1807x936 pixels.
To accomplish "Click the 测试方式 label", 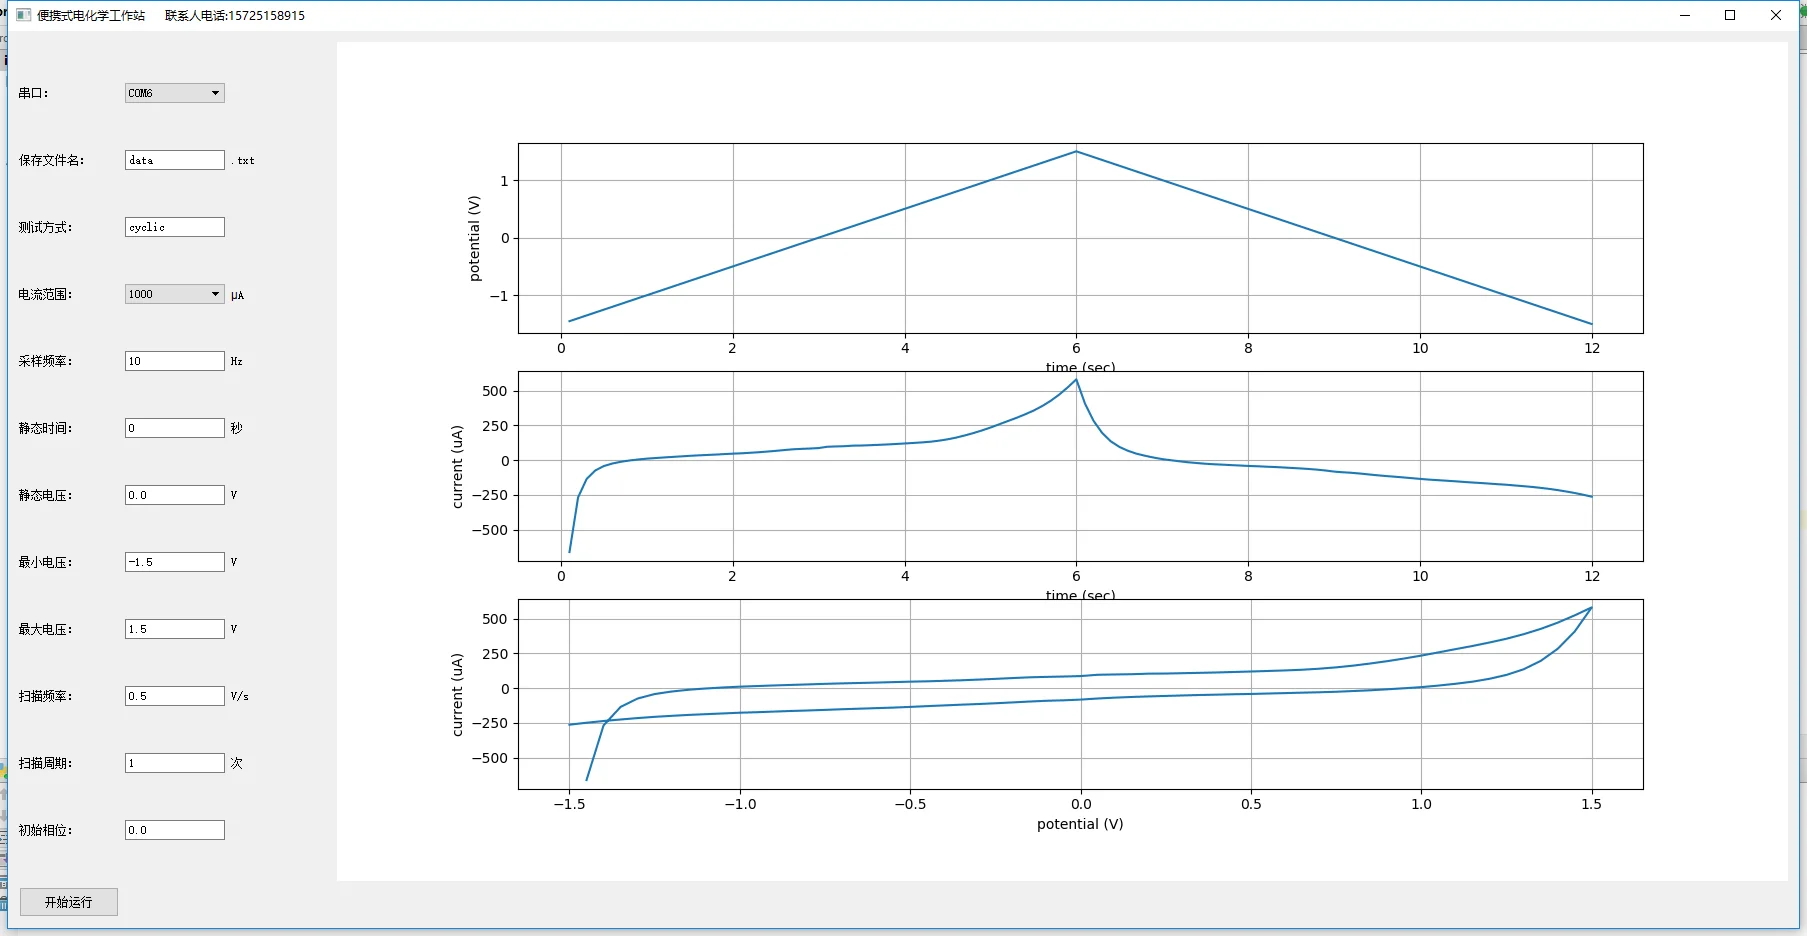I will click(x=45, y=227).
